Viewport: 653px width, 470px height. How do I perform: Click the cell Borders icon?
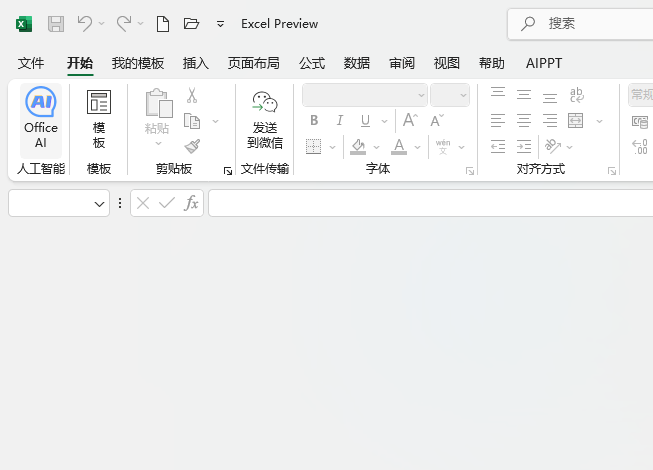click(314, 147)
